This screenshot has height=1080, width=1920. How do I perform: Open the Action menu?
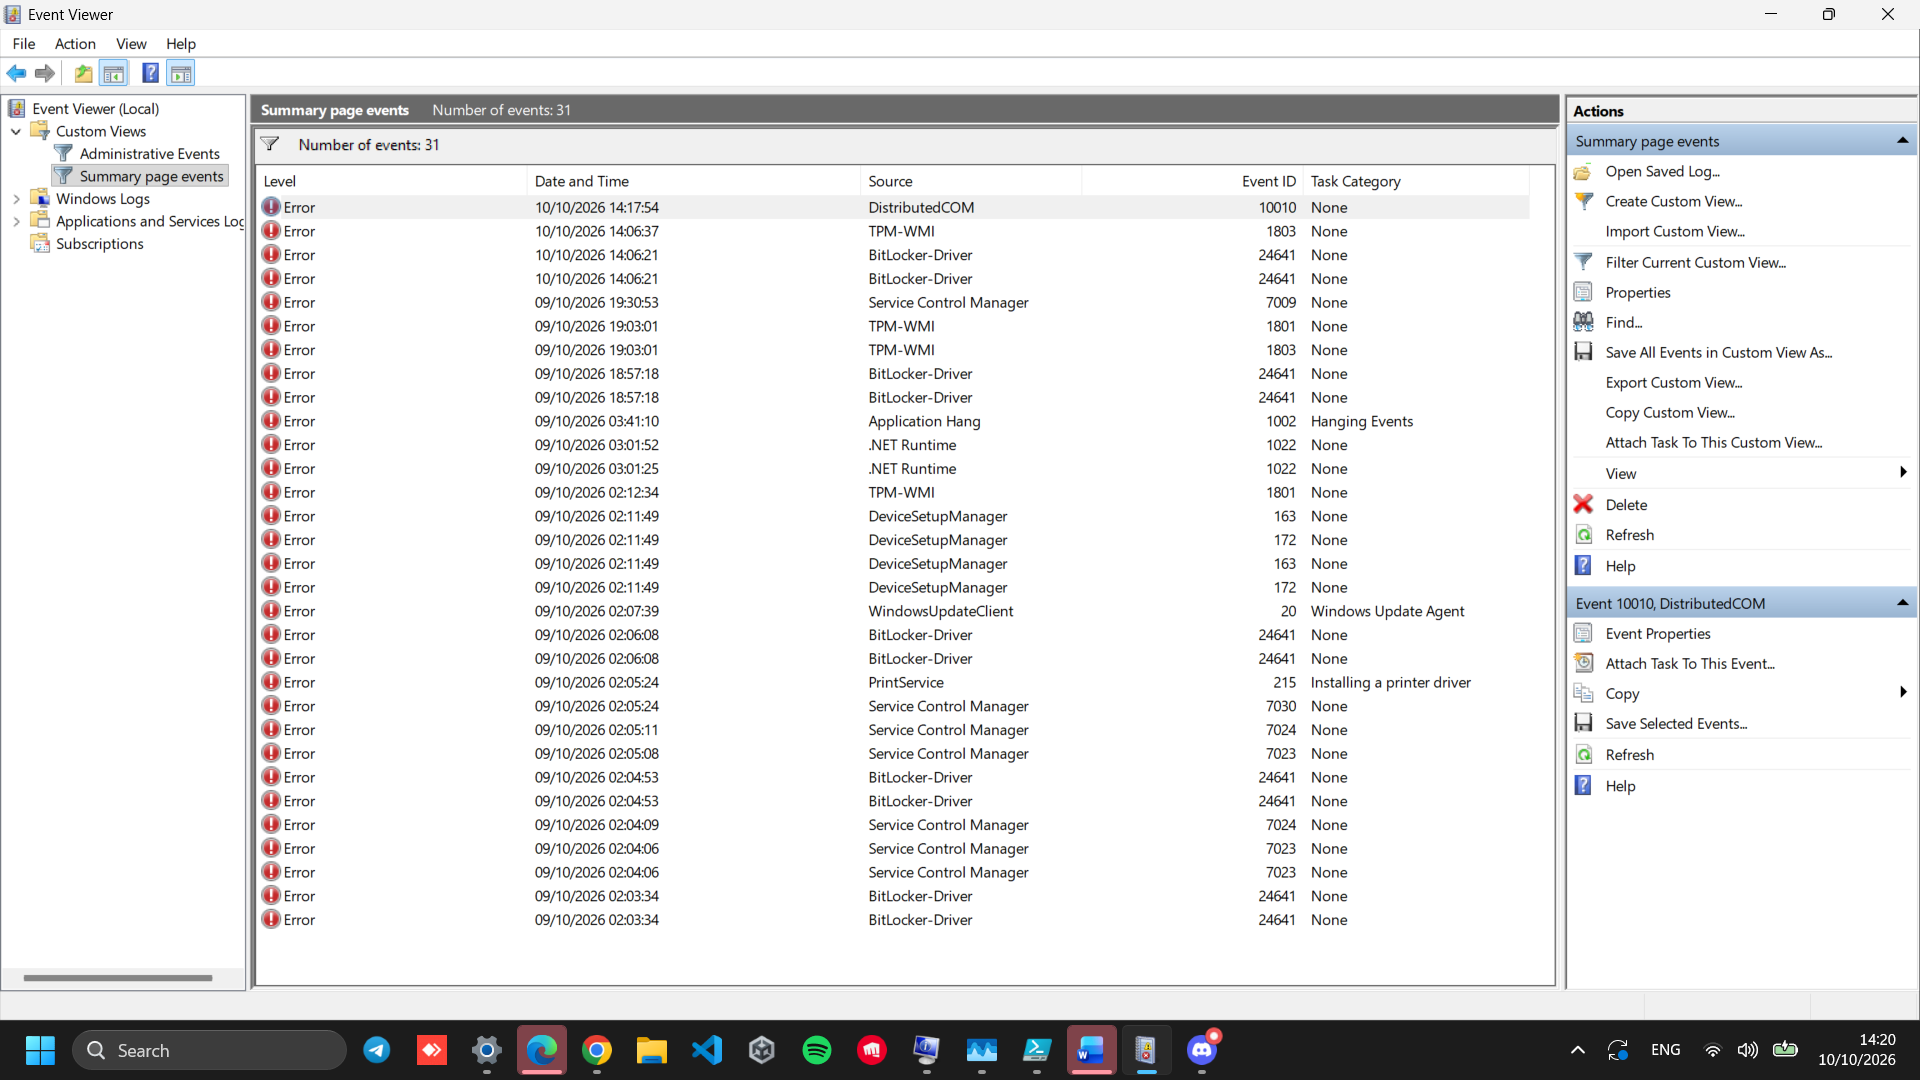coord(75,44)
